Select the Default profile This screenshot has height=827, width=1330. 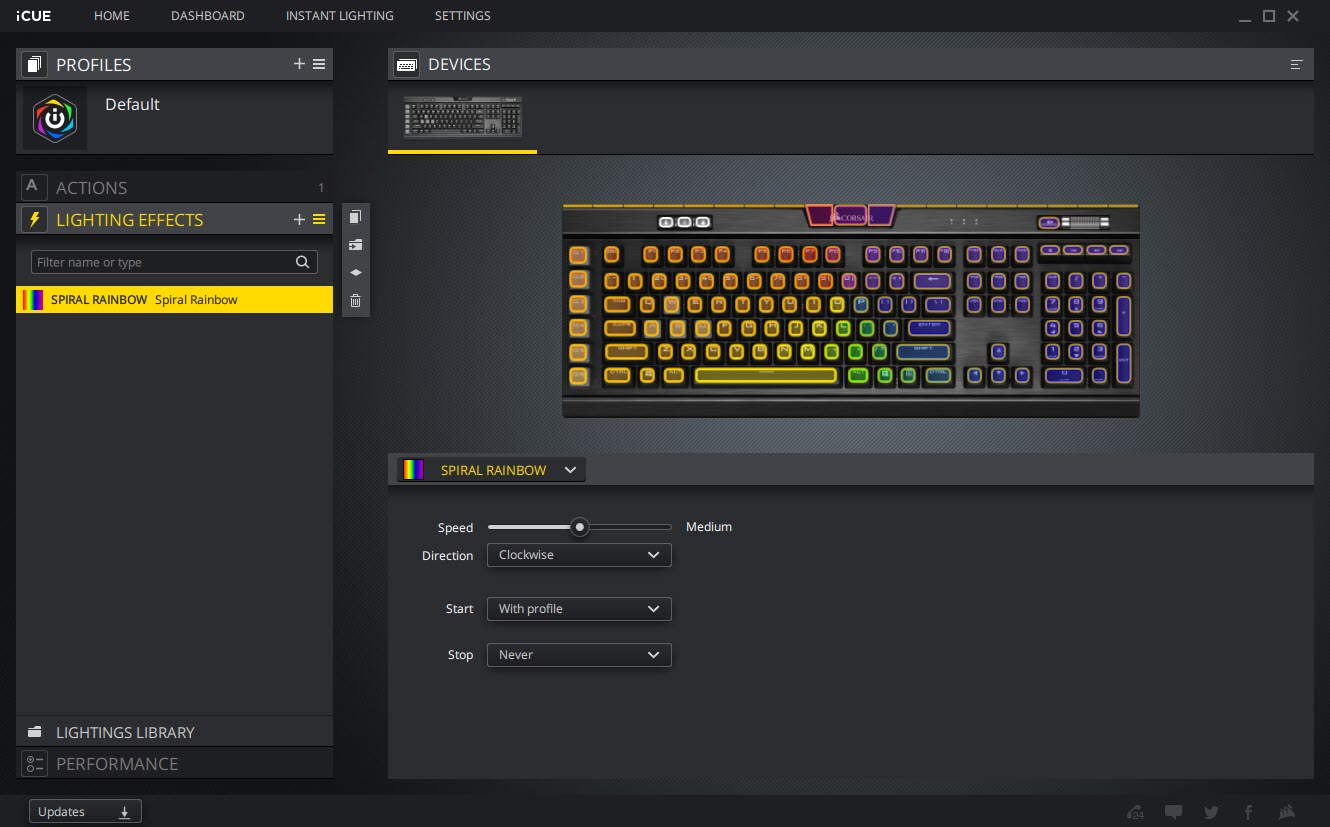coord(175,119)
